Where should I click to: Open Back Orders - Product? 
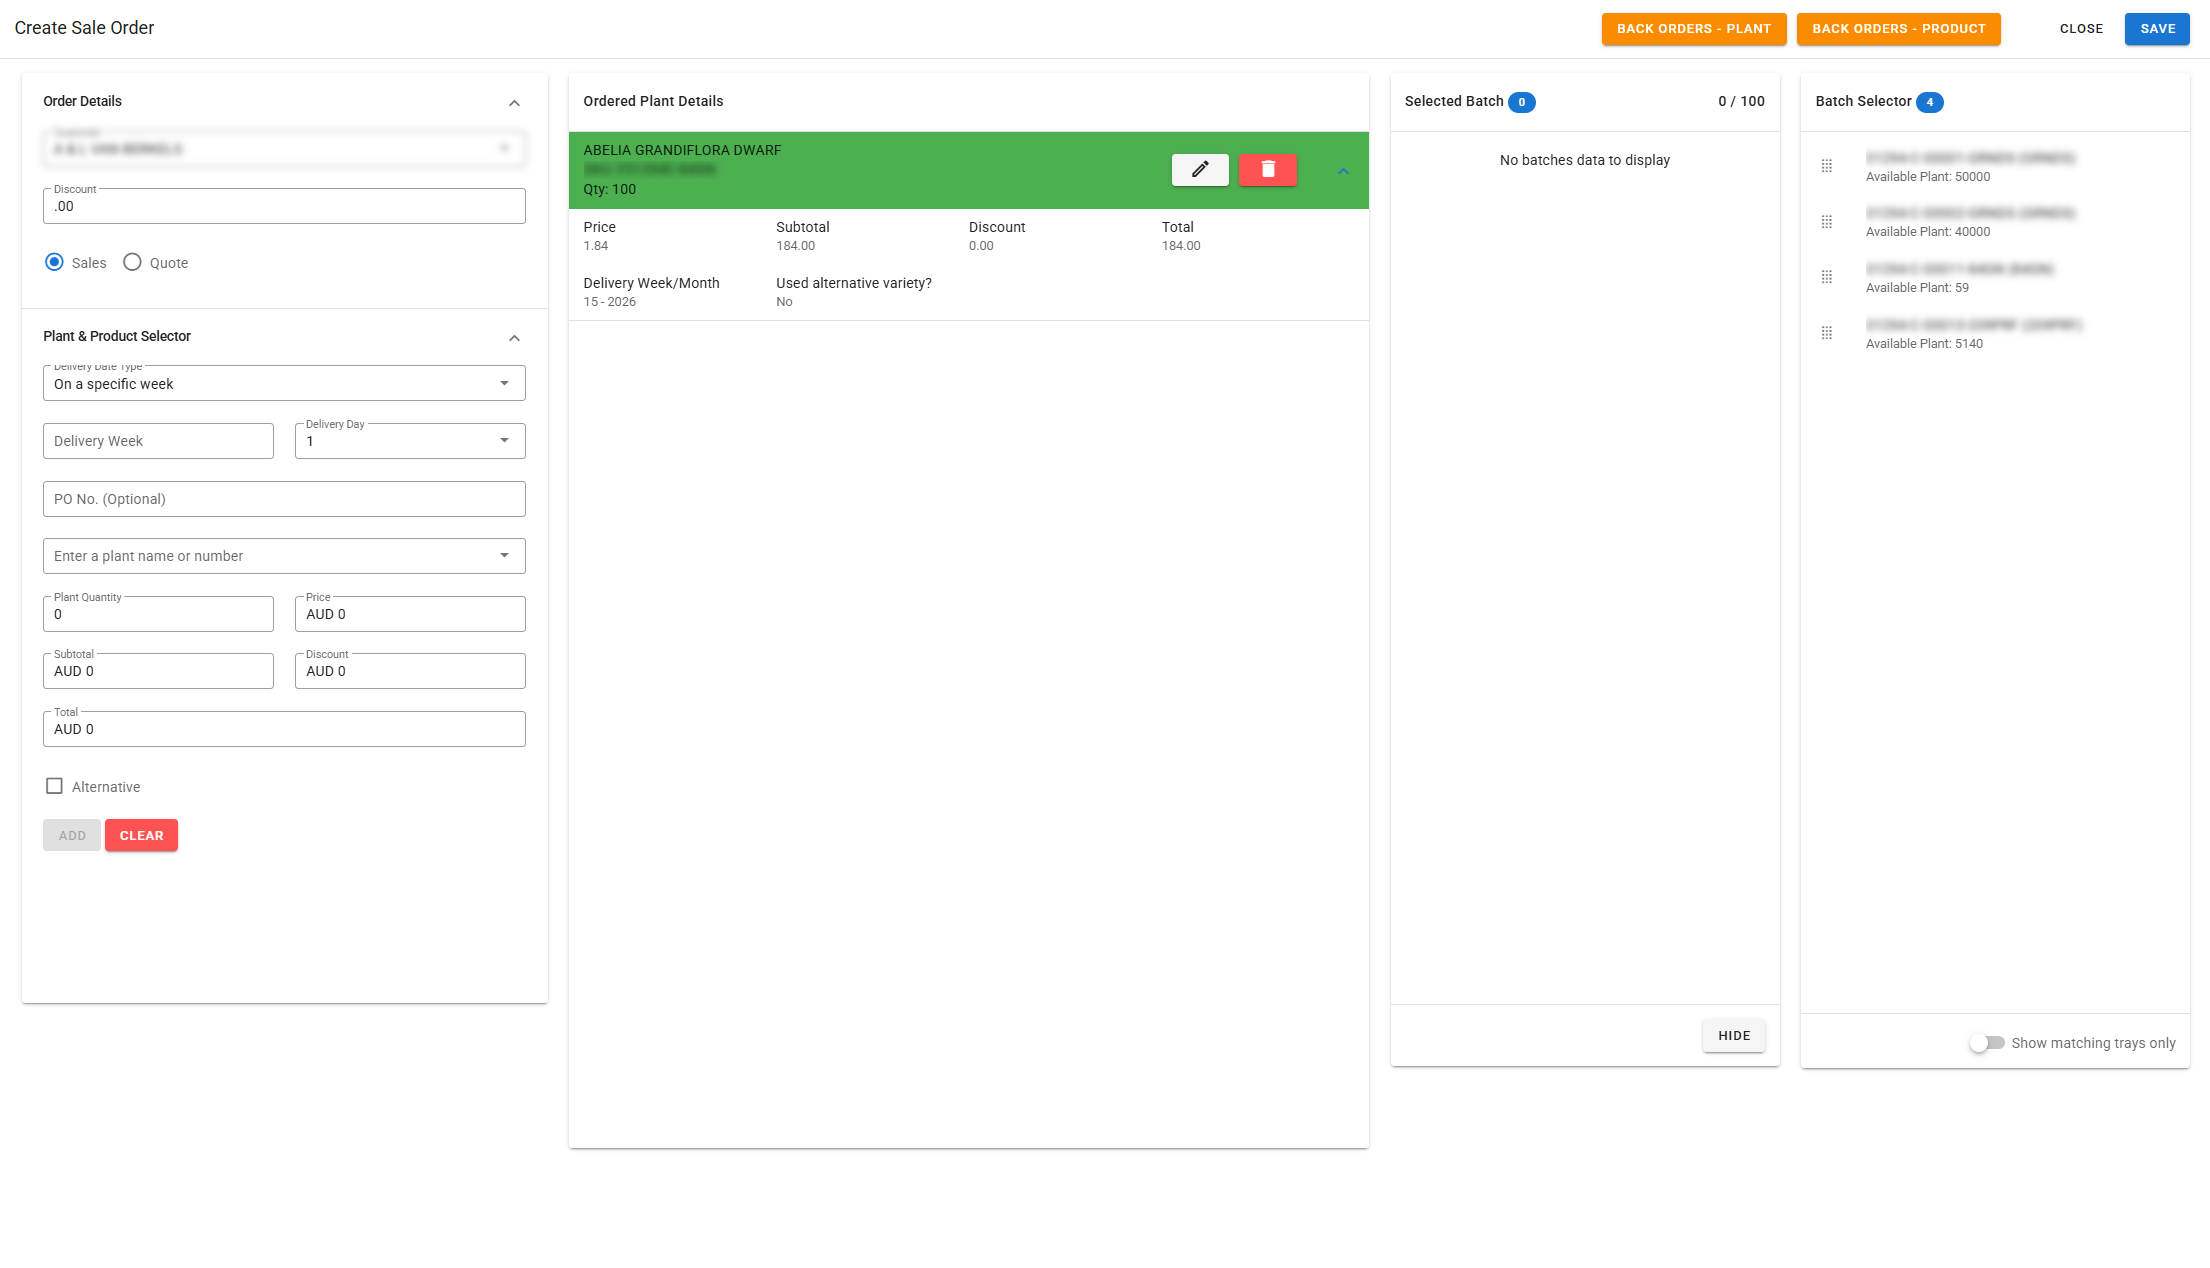point(1898,29)
